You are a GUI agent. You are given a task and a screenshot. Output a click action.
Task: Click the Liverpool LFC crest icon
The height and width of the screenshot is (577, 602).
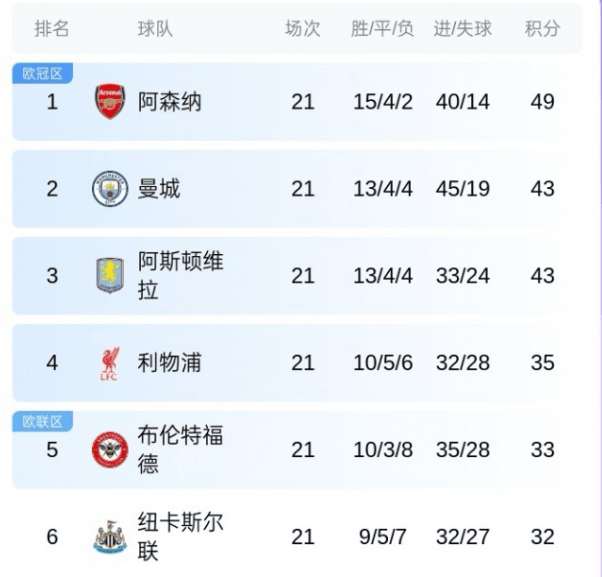click(x=110, y=363)
